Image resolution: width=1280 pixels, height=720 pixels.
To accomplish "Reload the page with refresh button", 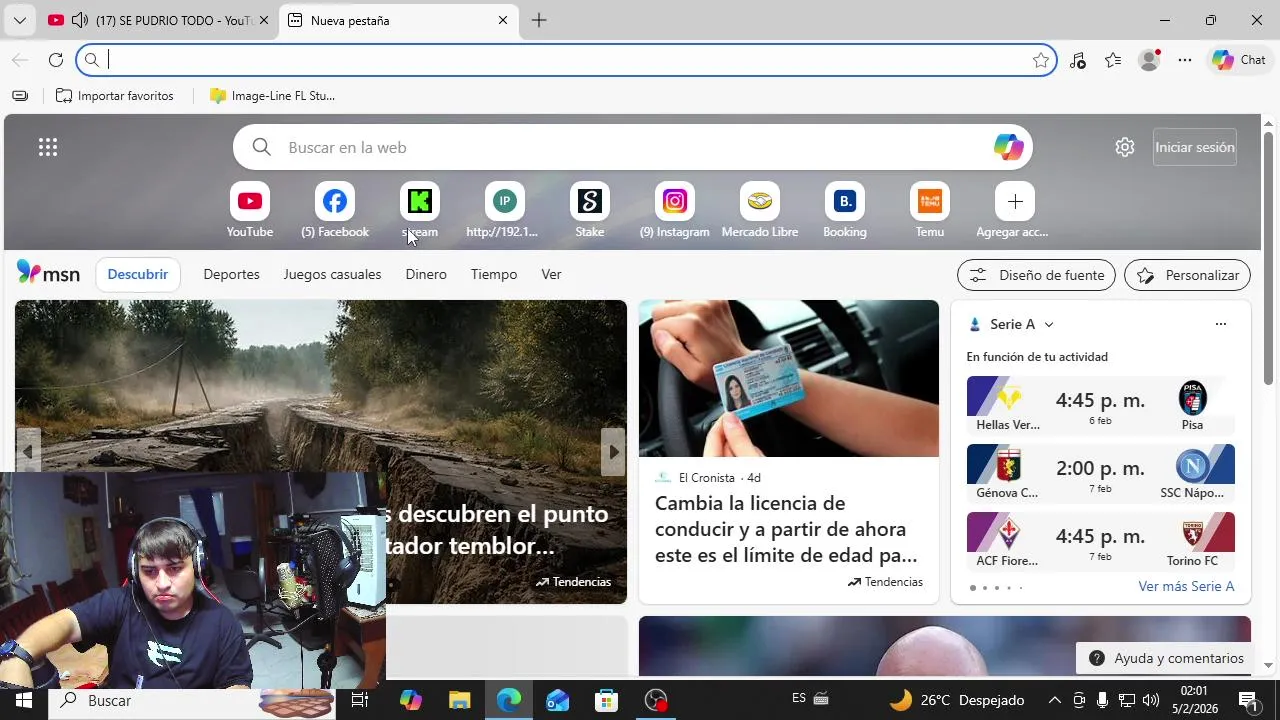I will [x=56, y=60].
